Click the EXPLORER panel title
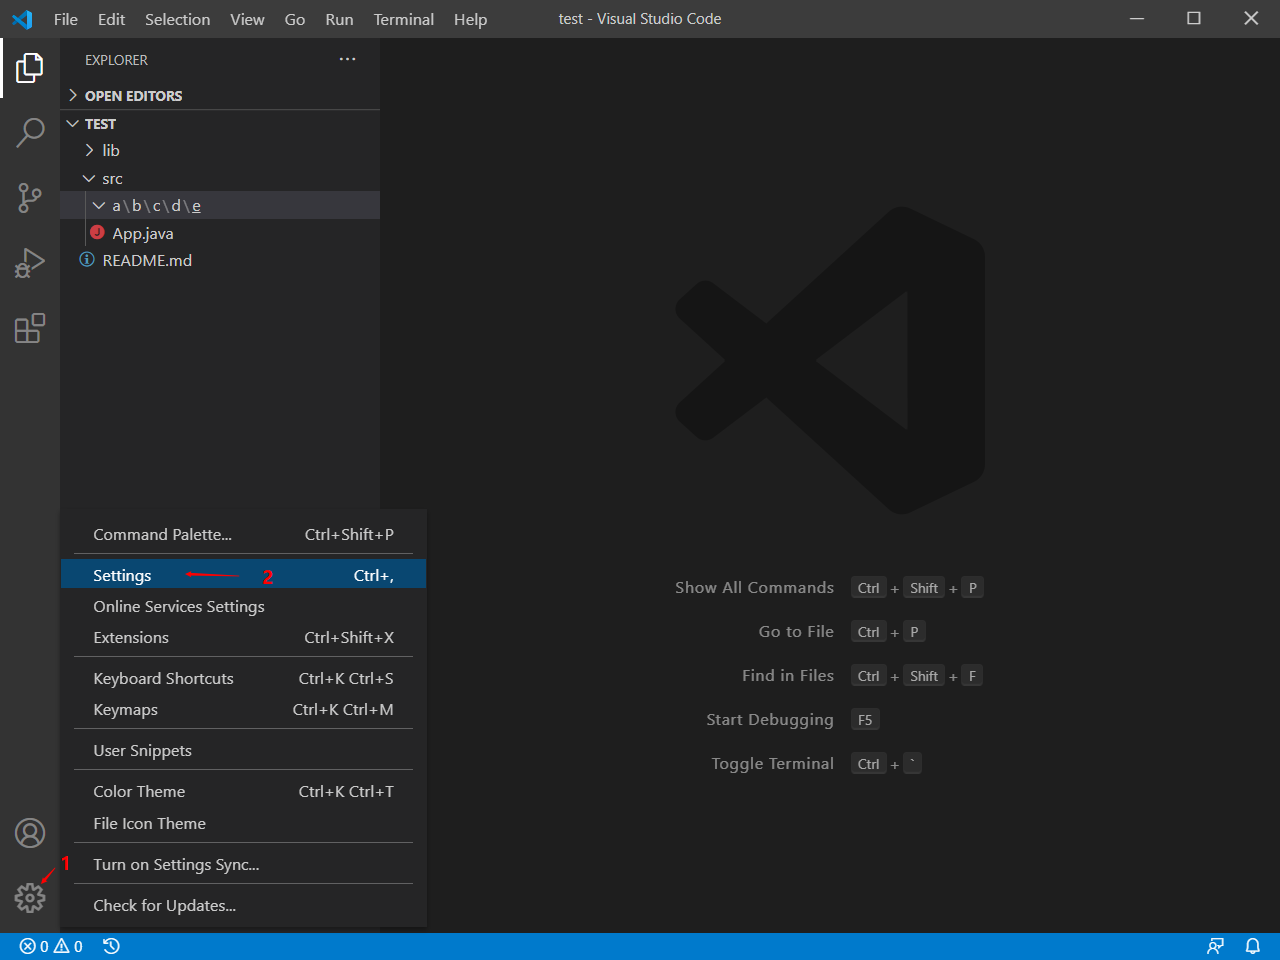The image size is (1280, 960). pyautogui.click(x=116, y=60)
